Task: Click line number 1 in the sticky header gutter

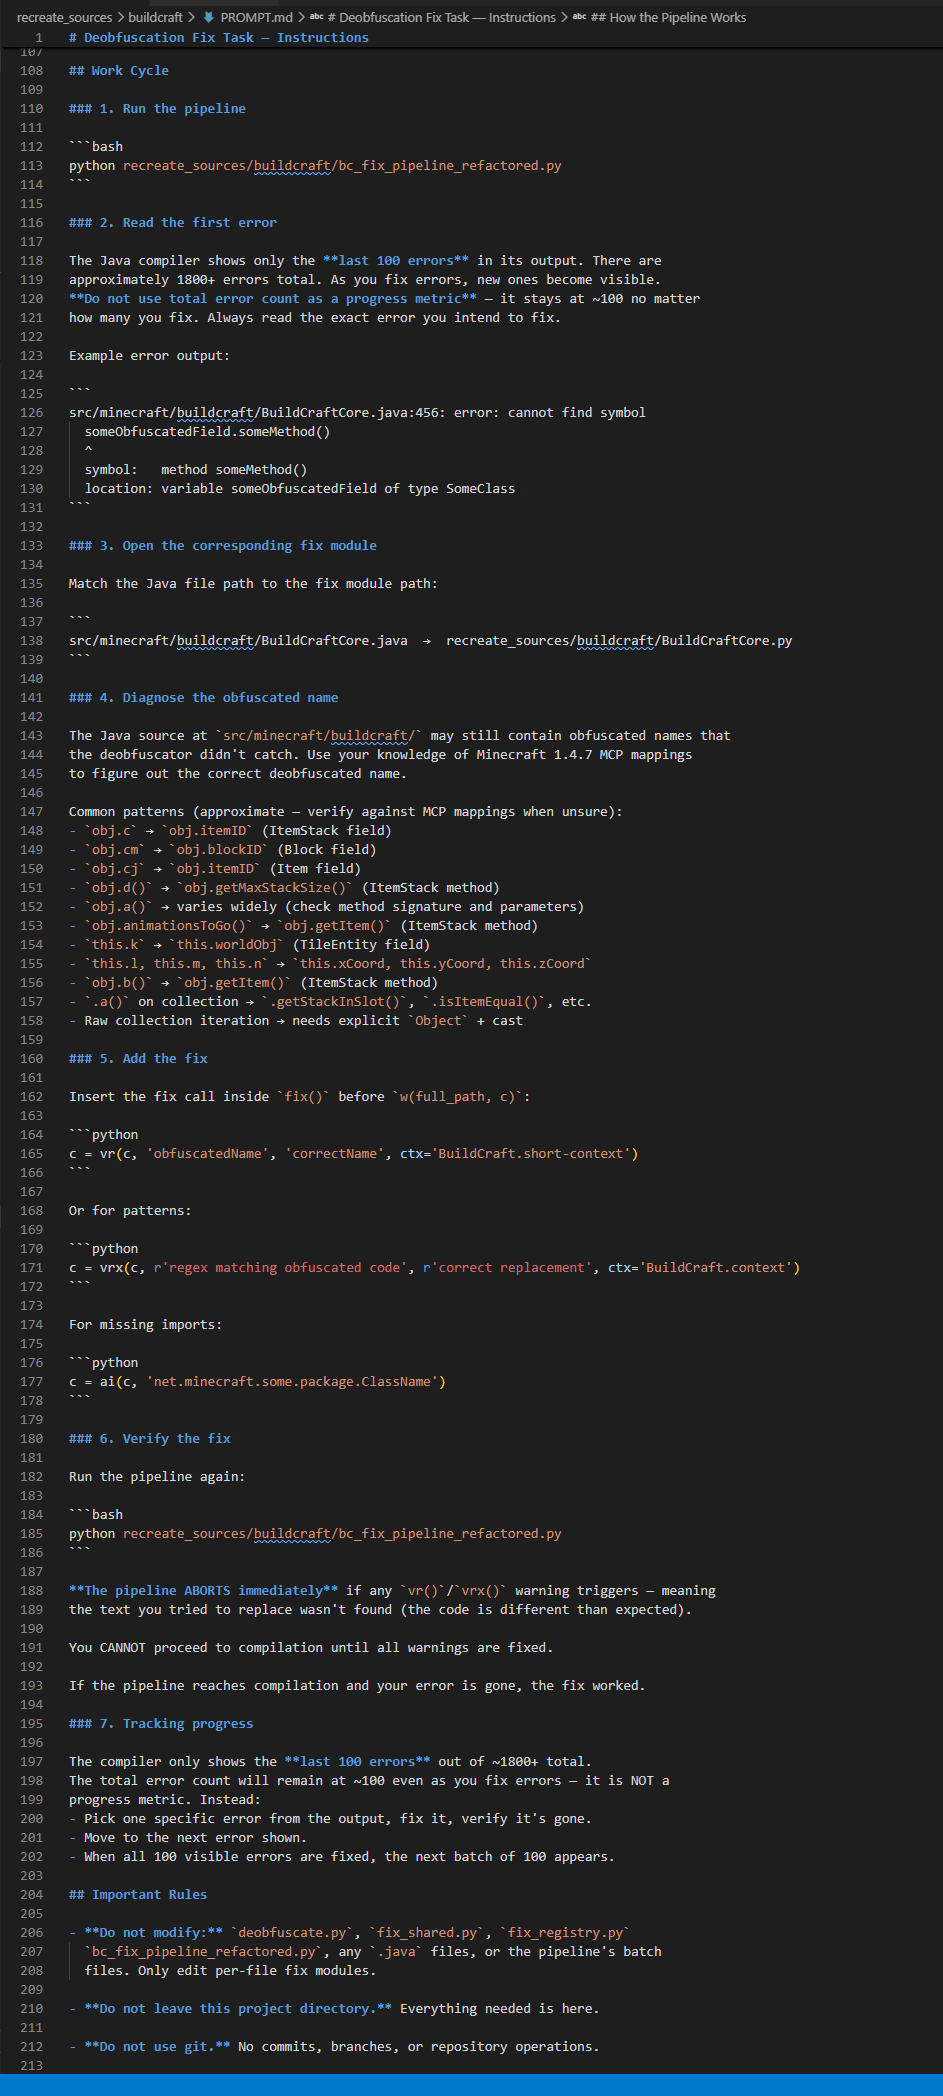Action: 39,37
